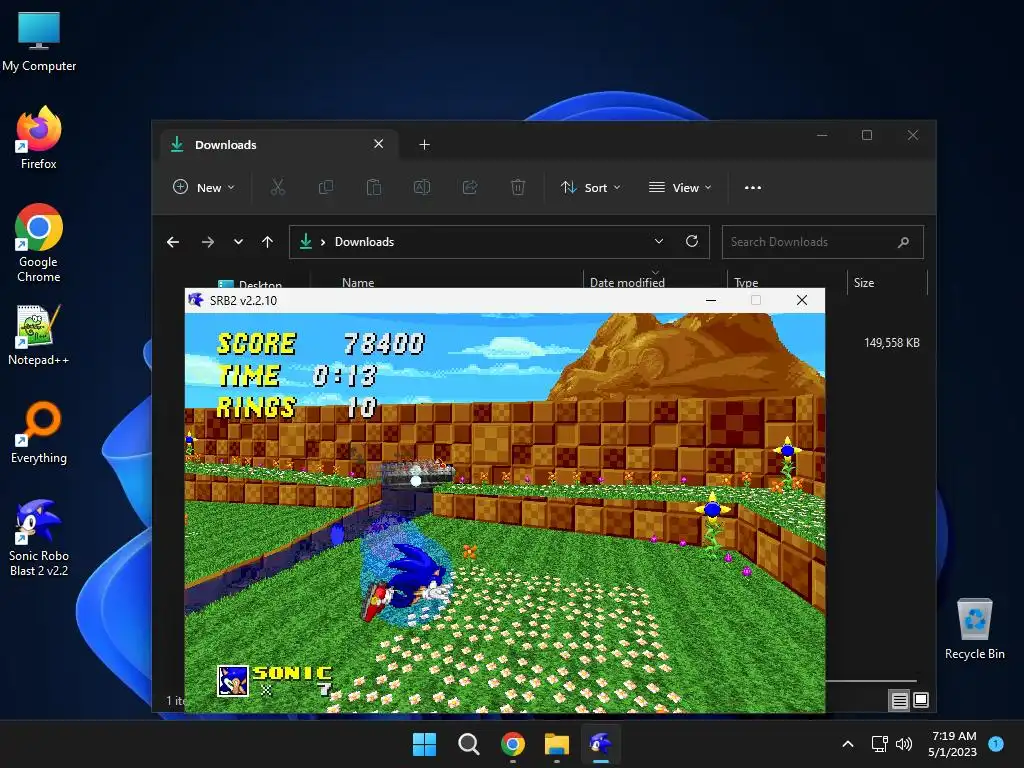1024x768 pixels.
Task: Go back in File Explorer
Action: pos(173,242)
